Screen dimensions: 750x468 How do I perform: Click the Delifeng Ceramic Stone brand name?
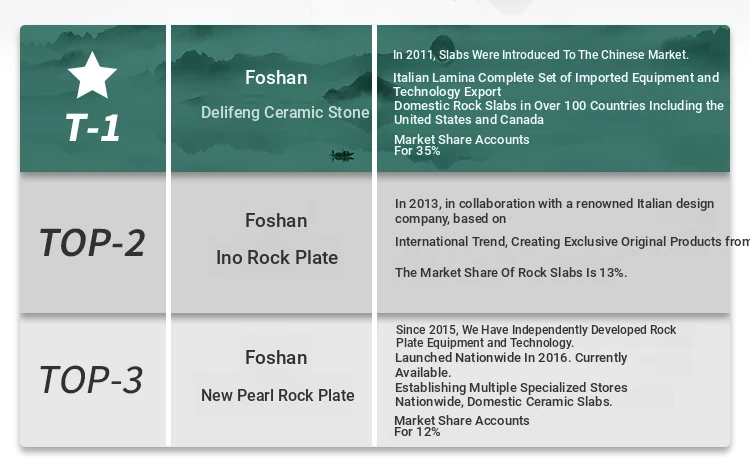[x=285, y=112]
